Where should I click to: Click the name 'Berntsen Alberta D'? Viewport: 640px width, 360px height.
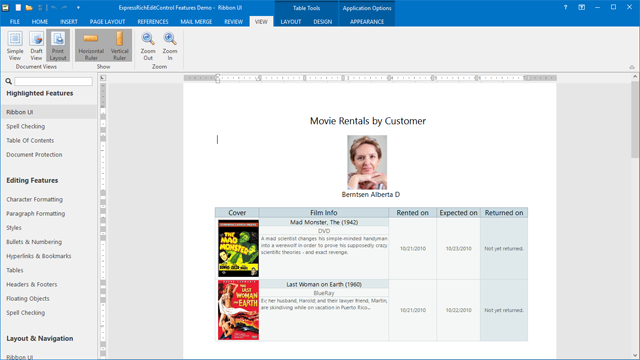[x=371, y=194]
